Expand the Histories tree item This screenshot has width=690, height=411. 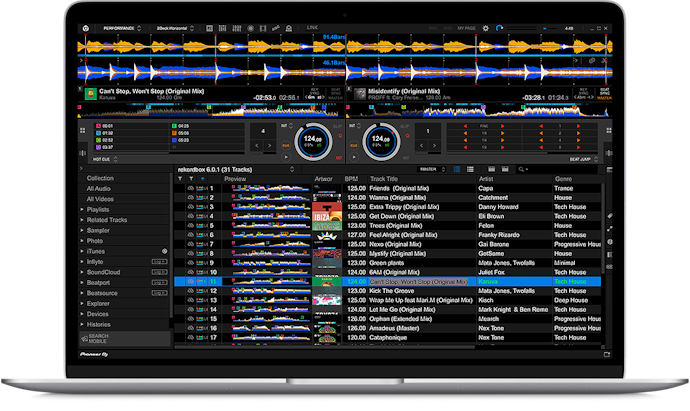click(82, 324)
